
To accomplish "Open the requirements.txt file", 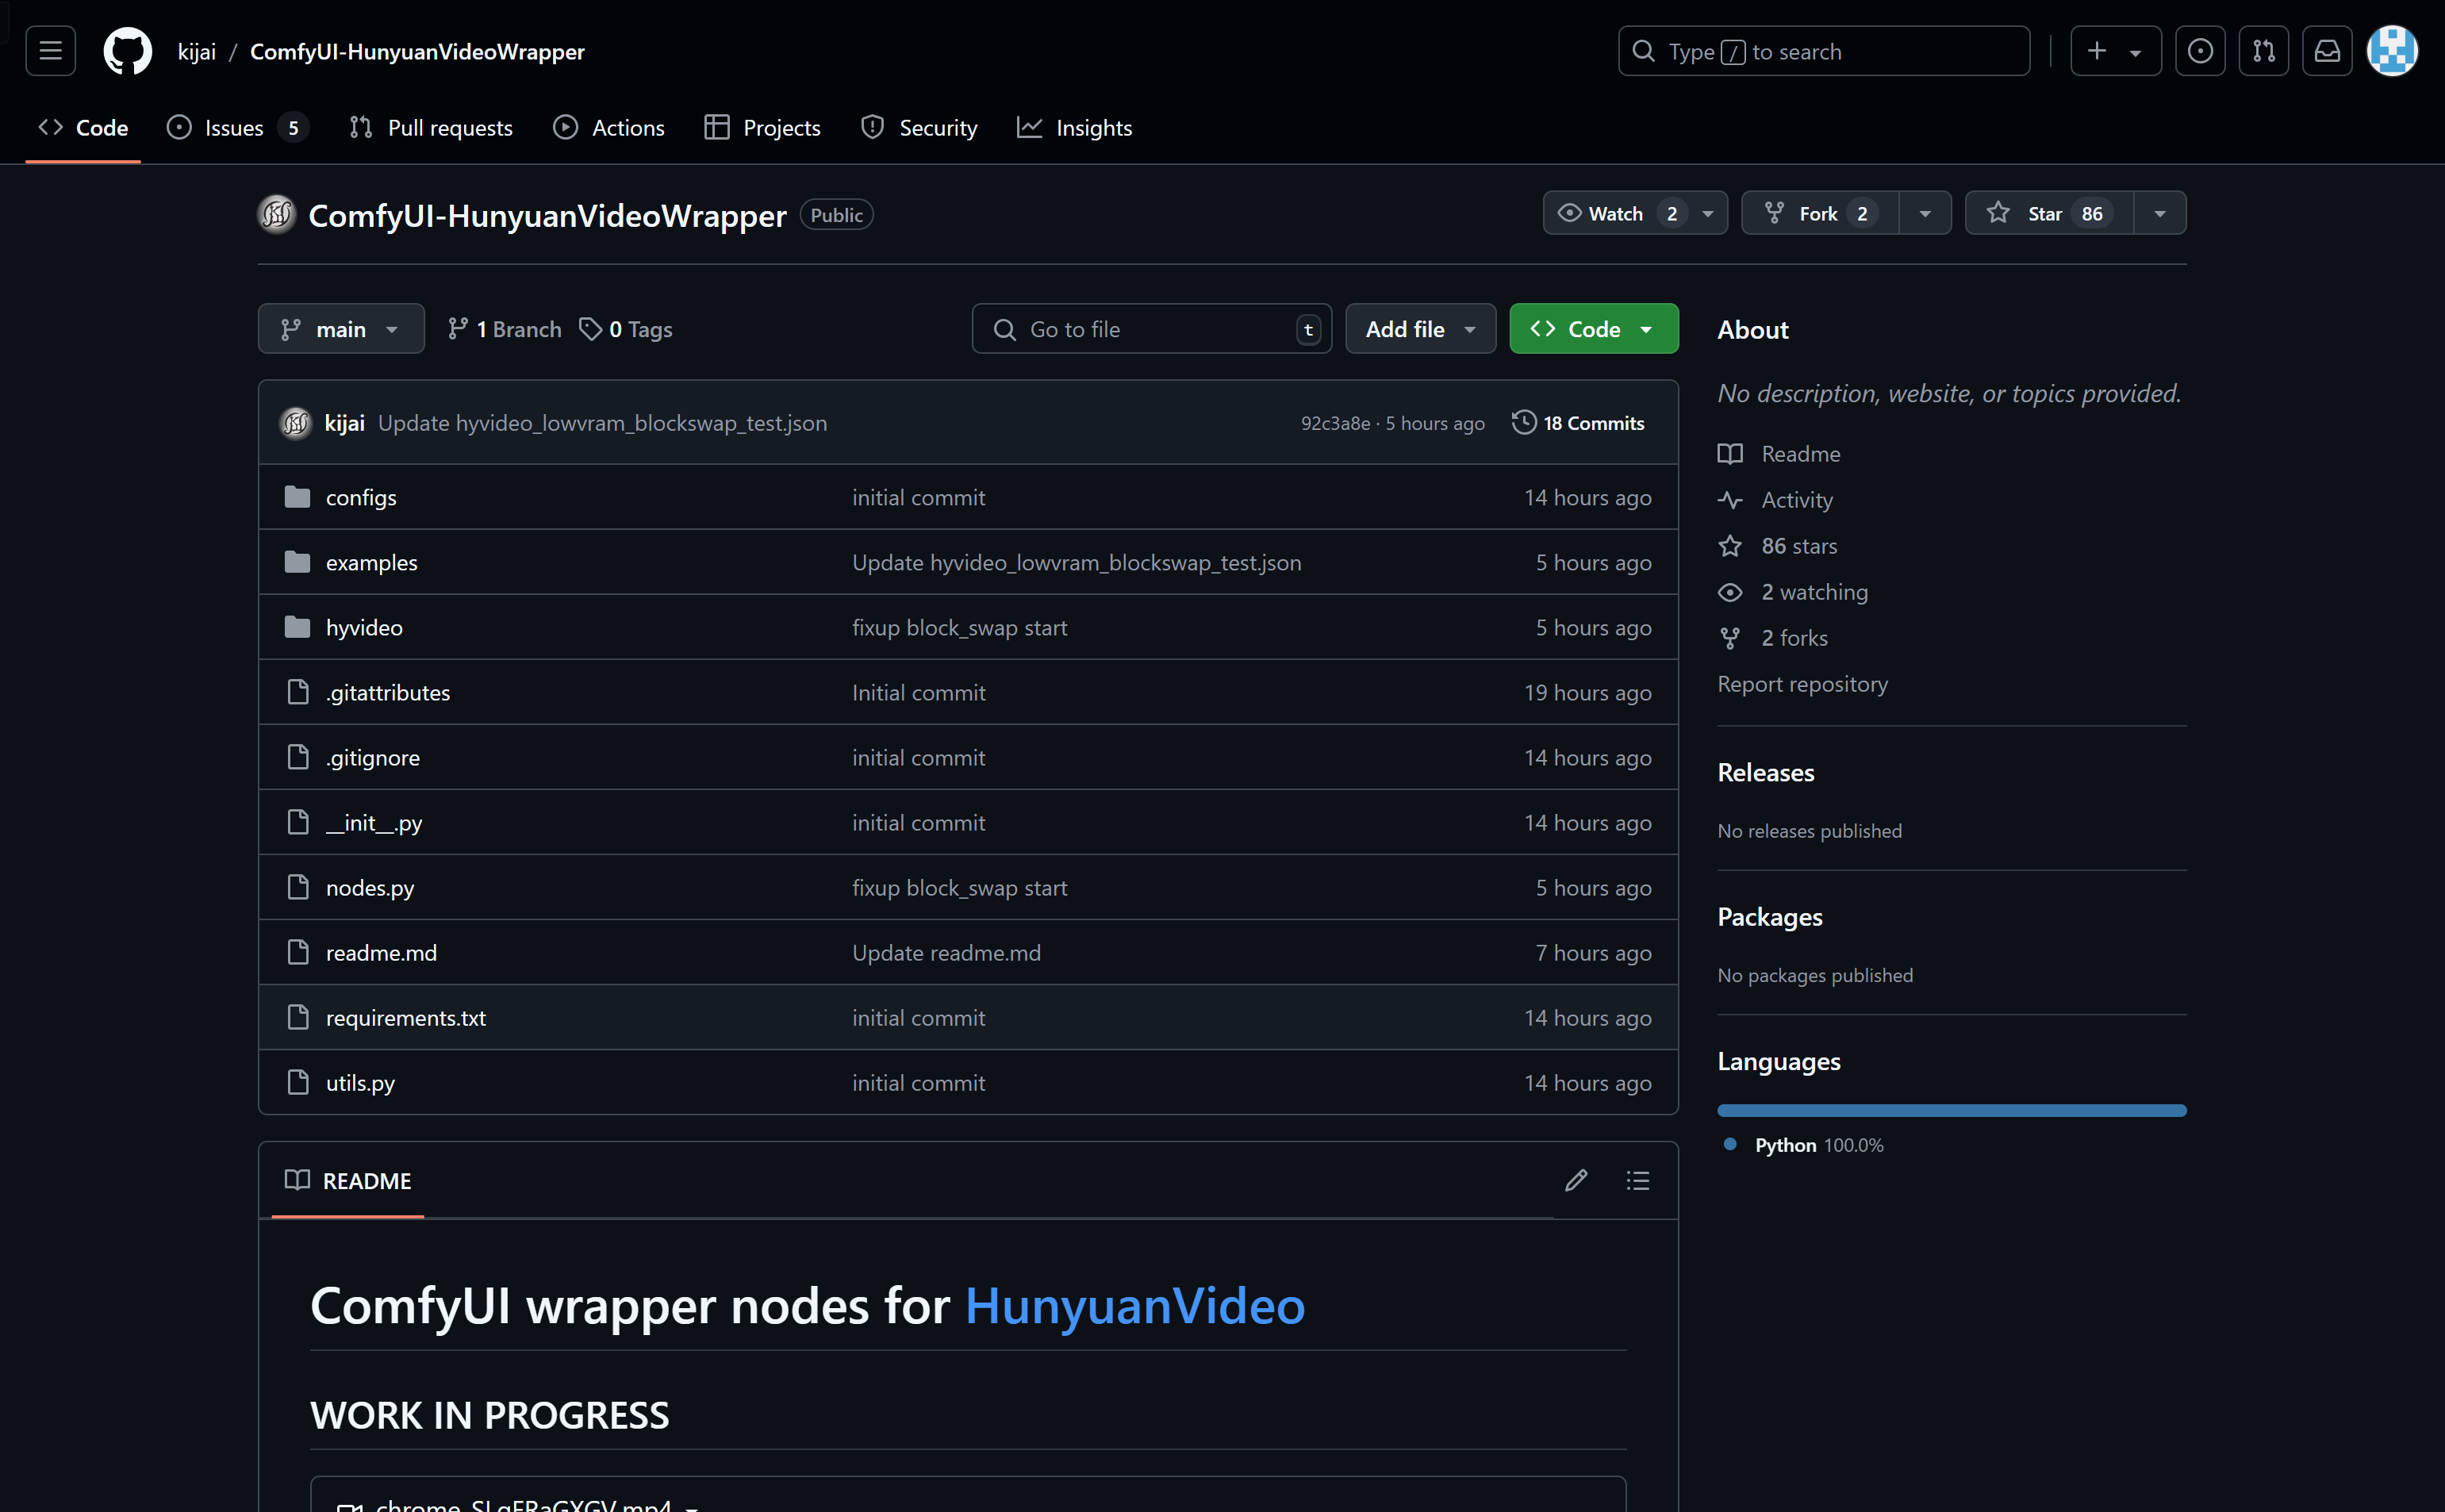I will pos(406,1017).
